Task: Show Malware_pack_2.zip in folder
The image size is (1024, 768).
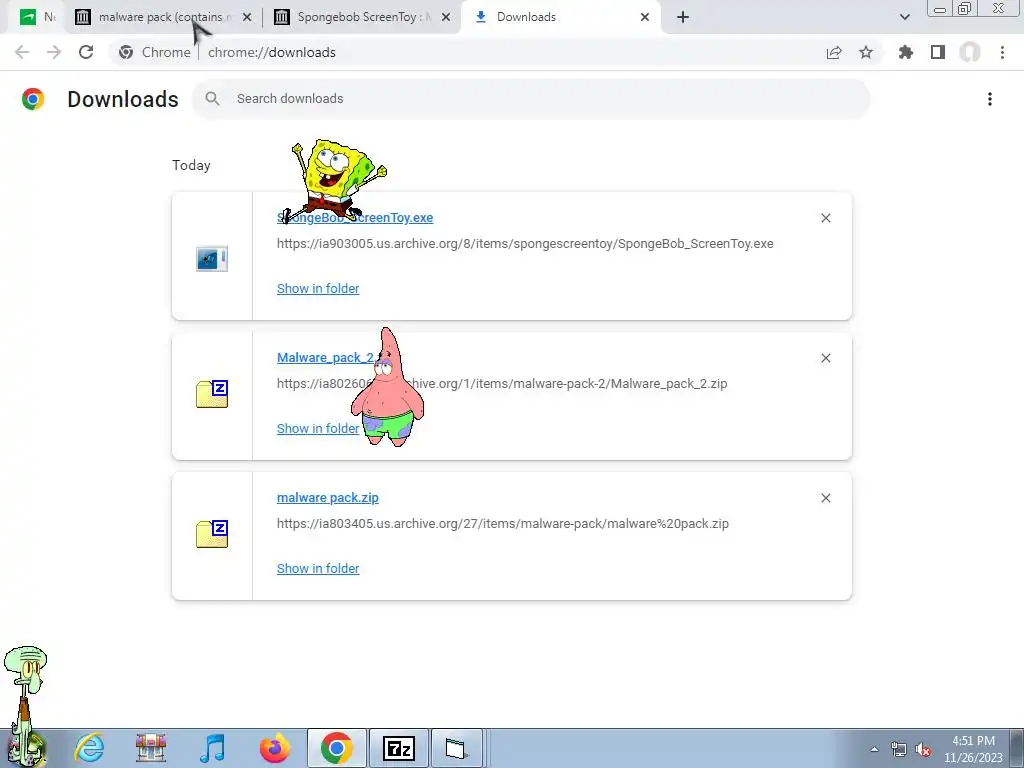Action: pos(318,428)
